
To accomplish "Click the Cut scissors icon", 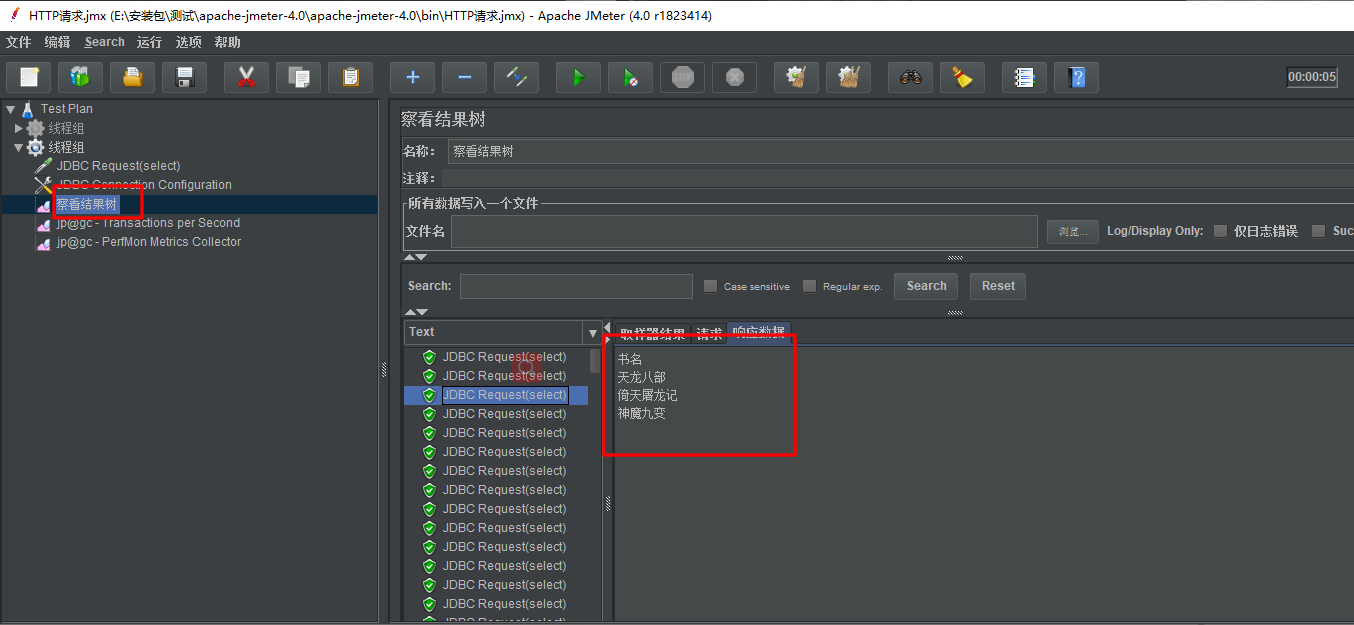I will coord(246,77).
